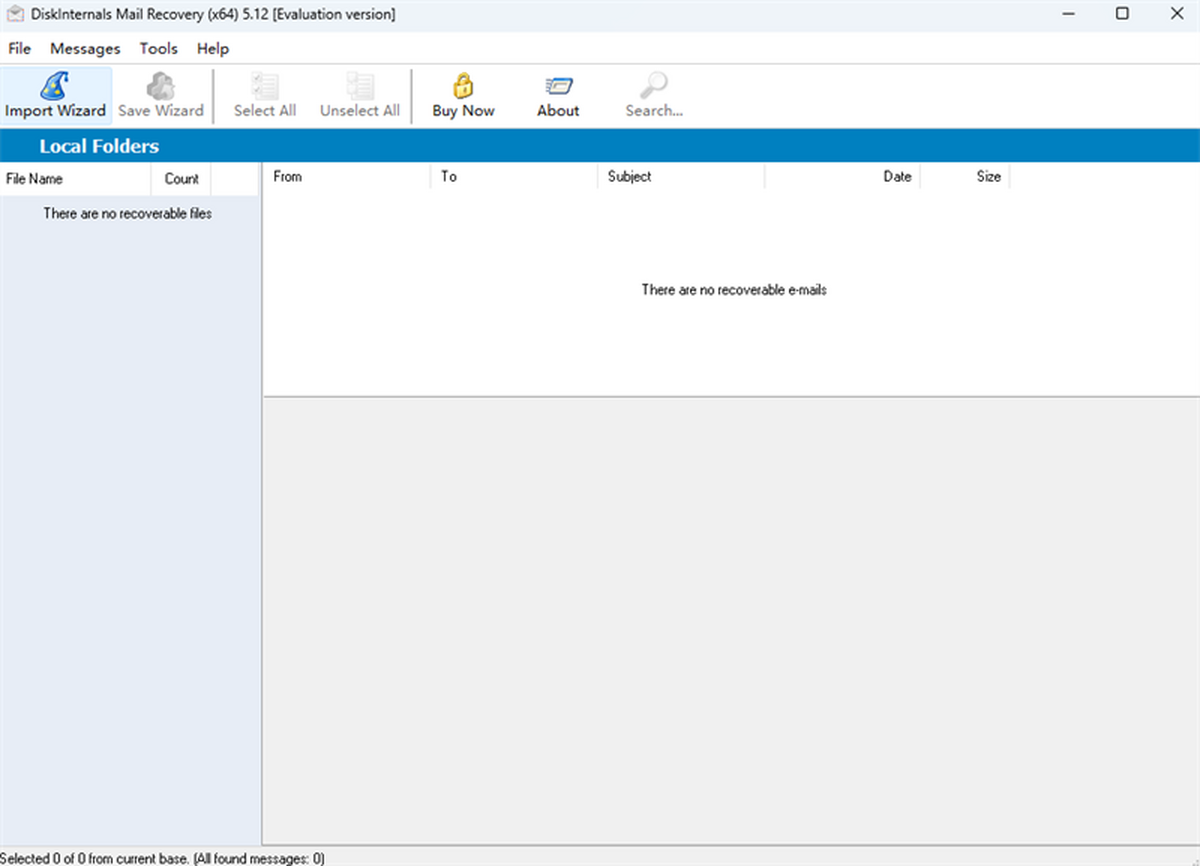Sort emails by the Subject column
The image size is (1200, 866).
click(x=682, y=177)
